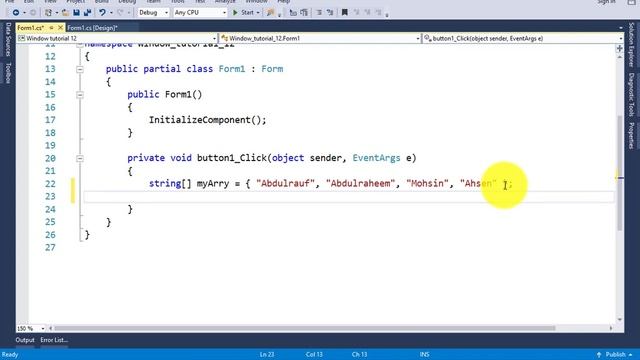Image resolution: width=640 pixels, height=360 pixels.
Task: Click the decrease indent toolbar icon
Action: coord(293,13)
